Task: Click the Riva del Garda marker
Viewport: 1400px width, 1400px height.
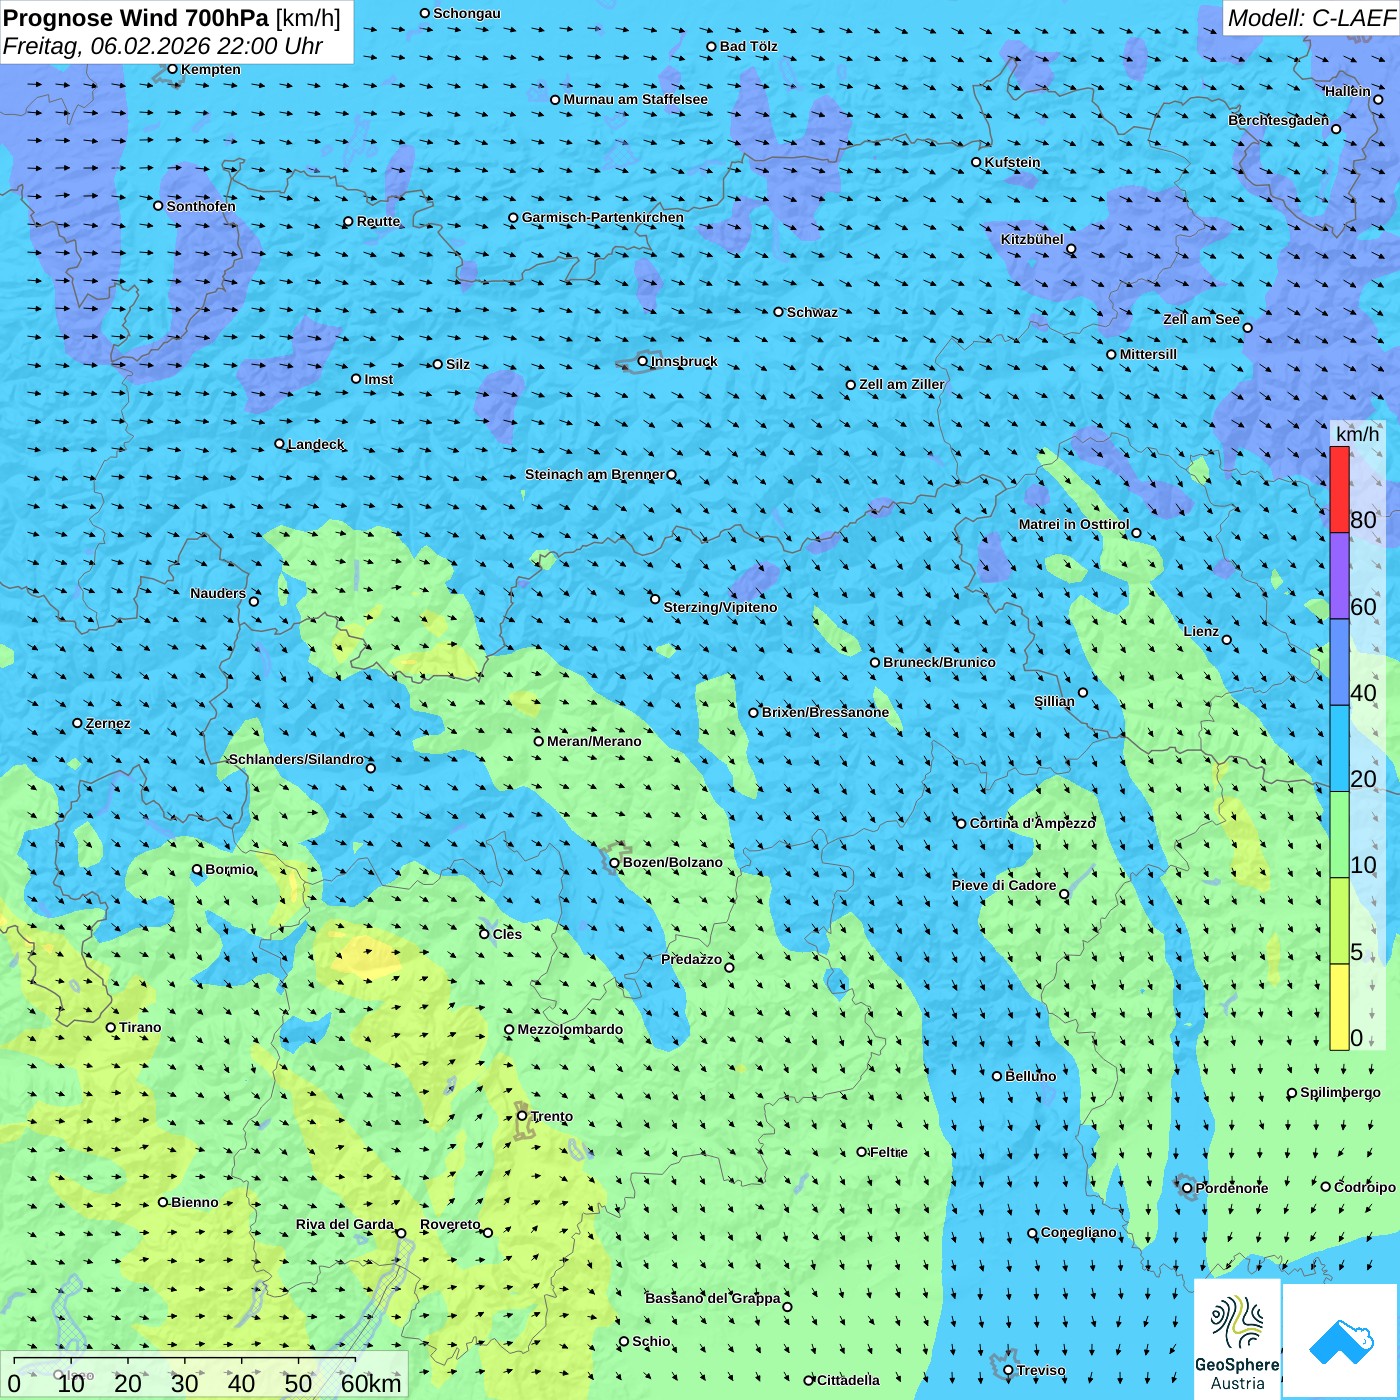Action: pos(401,1233)
